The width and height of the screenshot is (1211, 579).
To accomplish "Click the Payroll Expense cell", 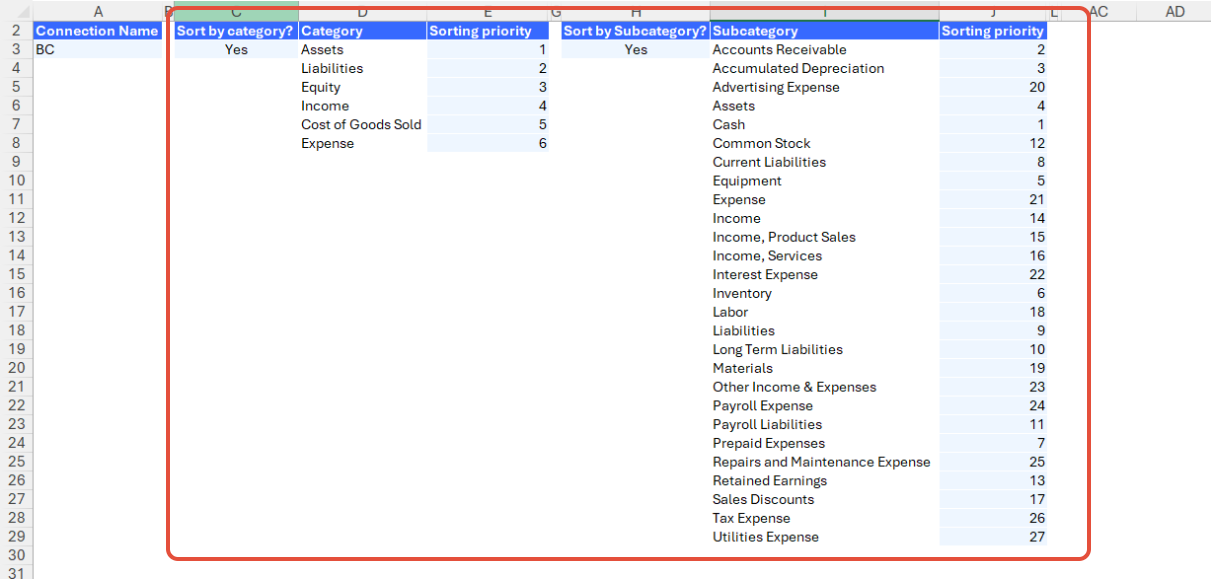I will 824,405.
